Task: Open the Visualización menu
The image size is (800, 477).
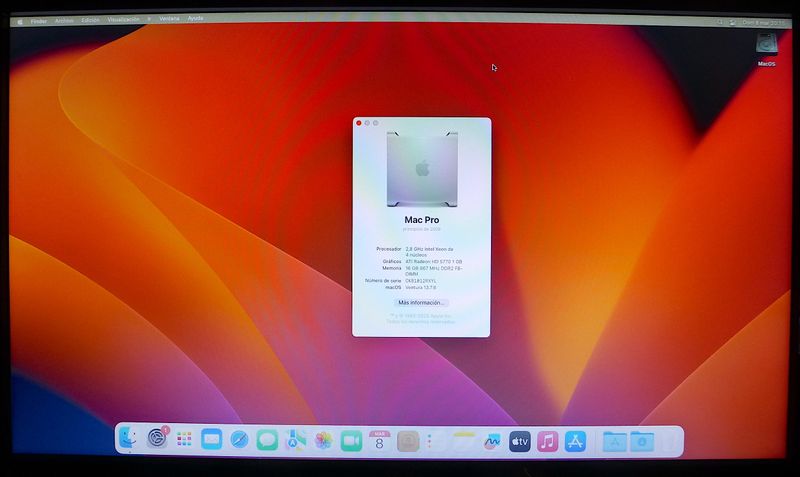Action: point(123,19)
